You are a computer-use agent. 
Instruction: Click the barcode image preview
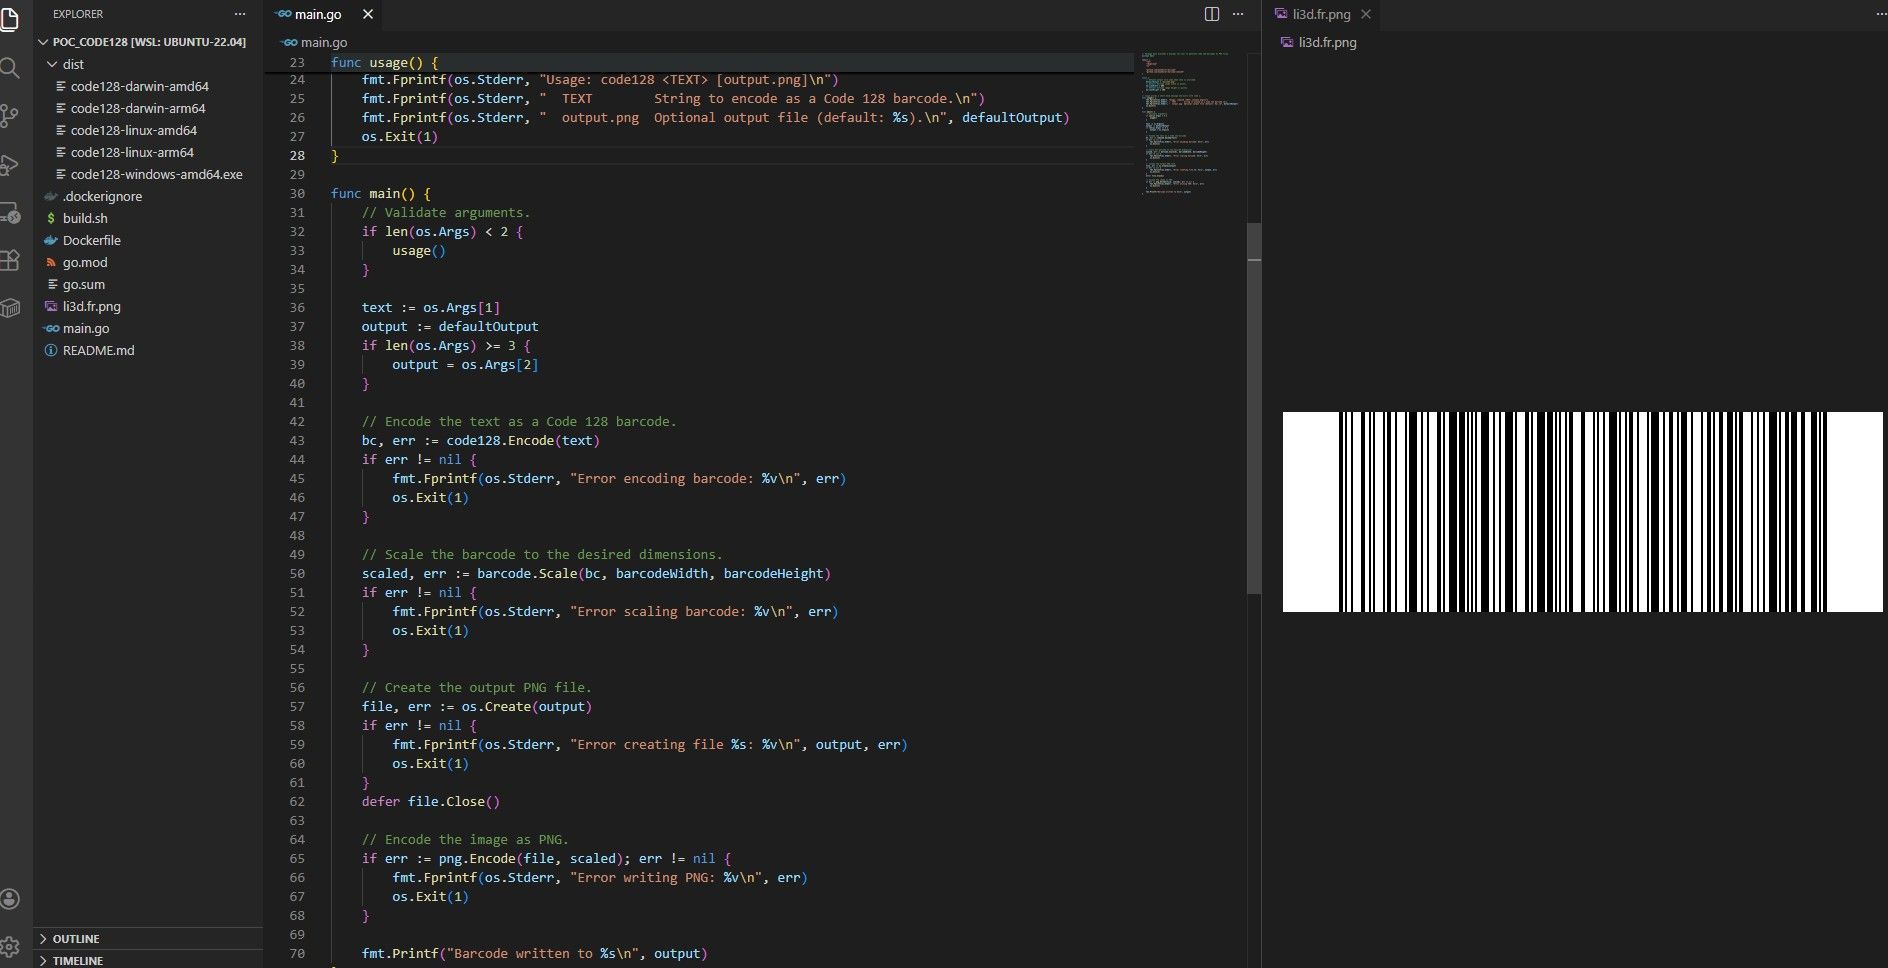pos(1582,511)
